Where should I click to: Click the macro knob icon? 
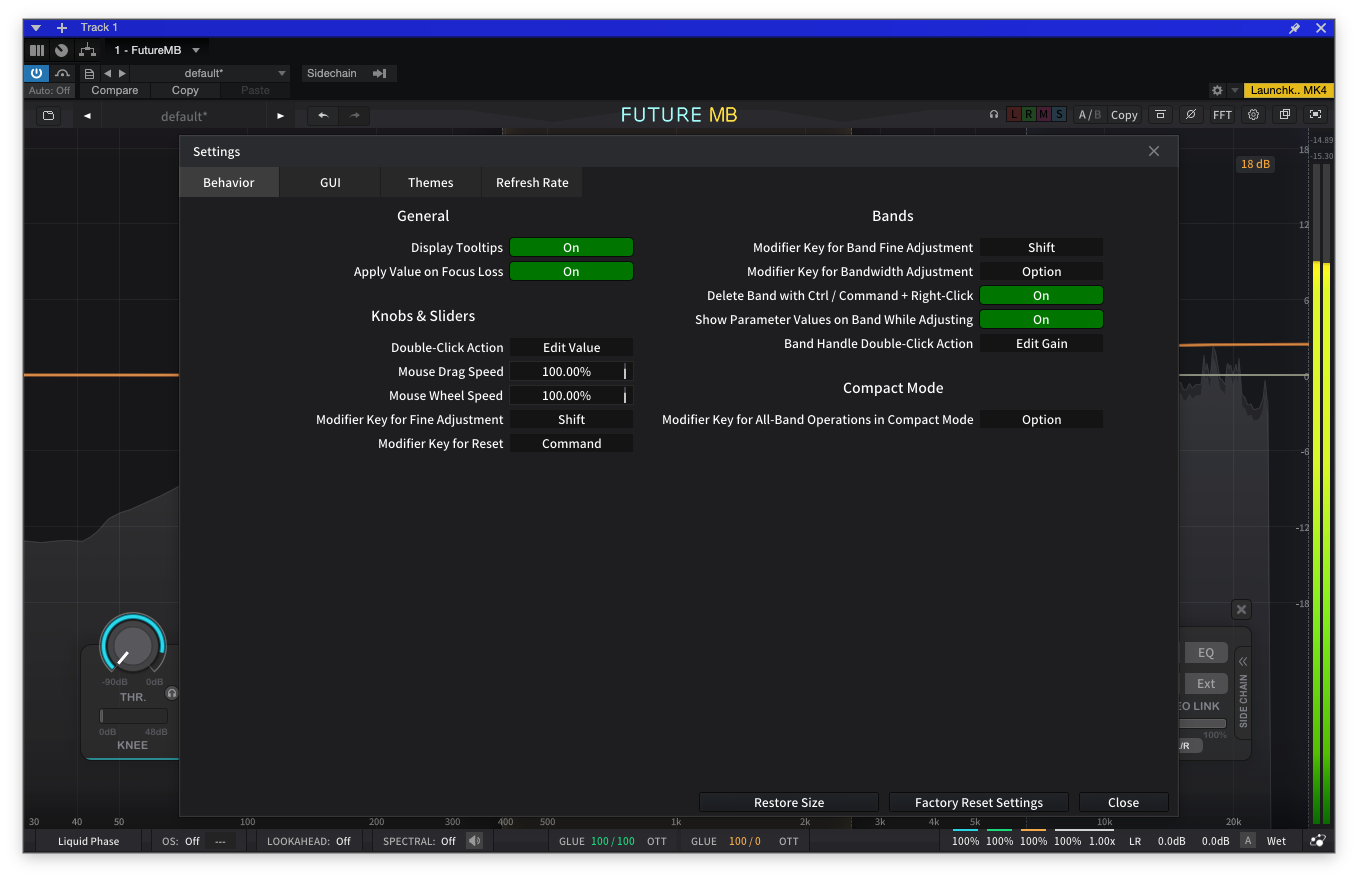[62, 50]
